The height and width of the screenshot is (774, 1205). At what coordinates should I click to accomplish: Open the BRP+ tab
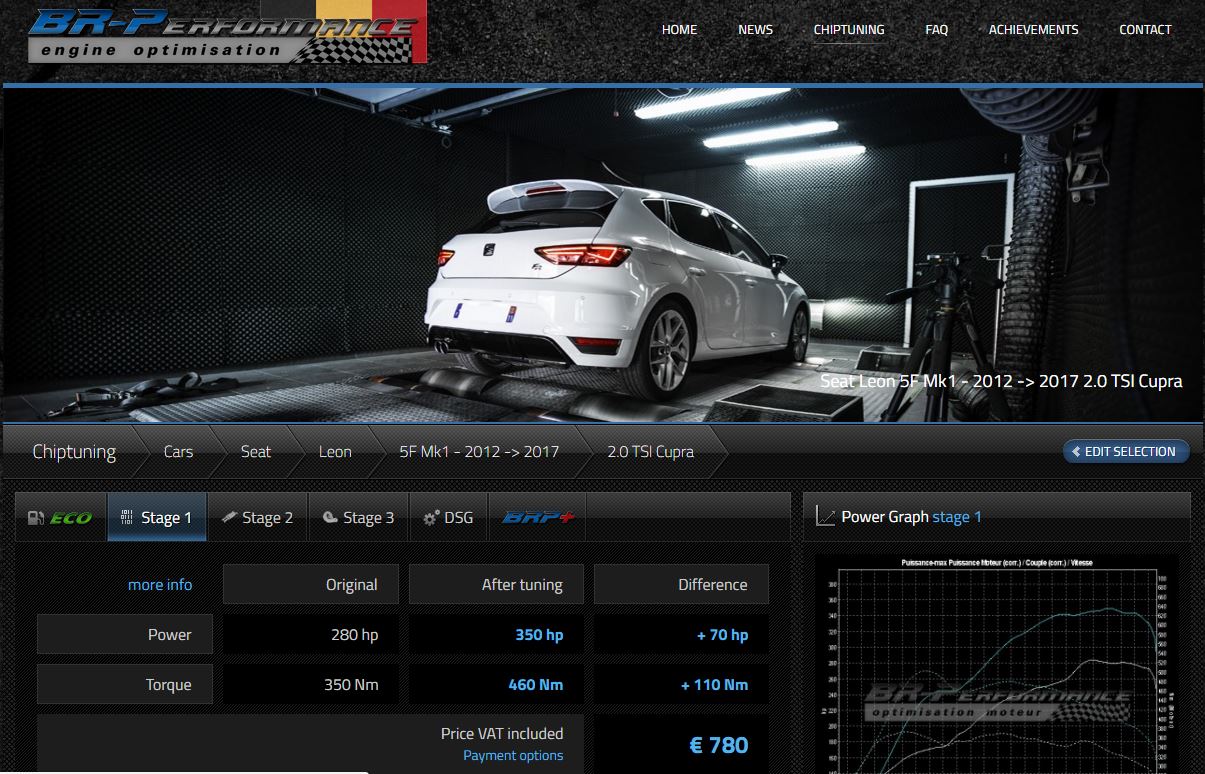coord(536,517)
